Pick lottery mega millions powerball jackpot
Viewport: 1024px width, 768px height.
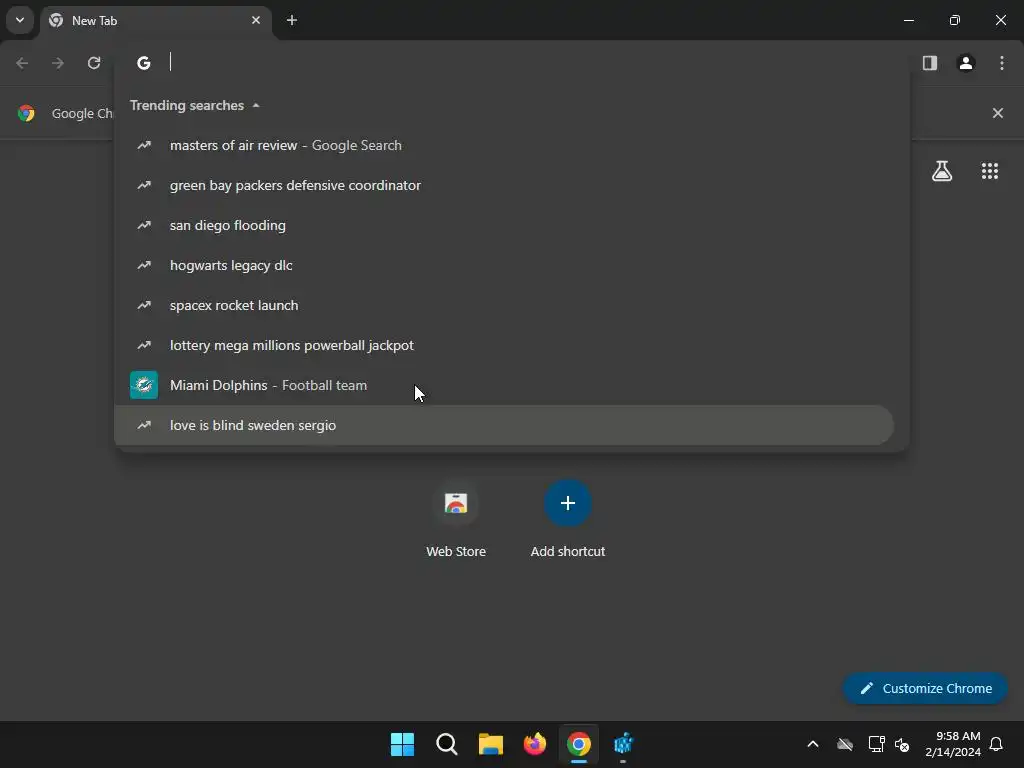click(x=504, y=345)
